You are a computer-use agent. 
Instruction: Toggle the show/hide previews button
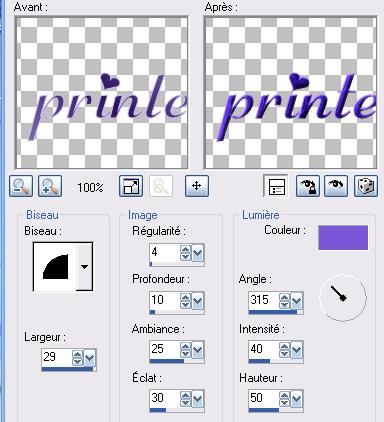[275, 186]
